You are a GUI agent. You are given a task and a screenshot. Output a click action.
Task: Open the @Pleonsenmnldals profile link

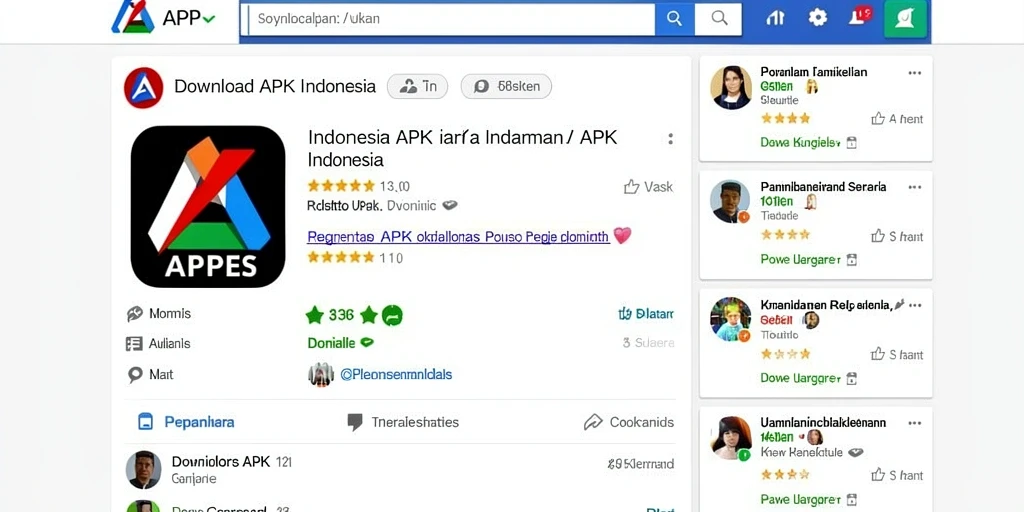tap(396, 375)
